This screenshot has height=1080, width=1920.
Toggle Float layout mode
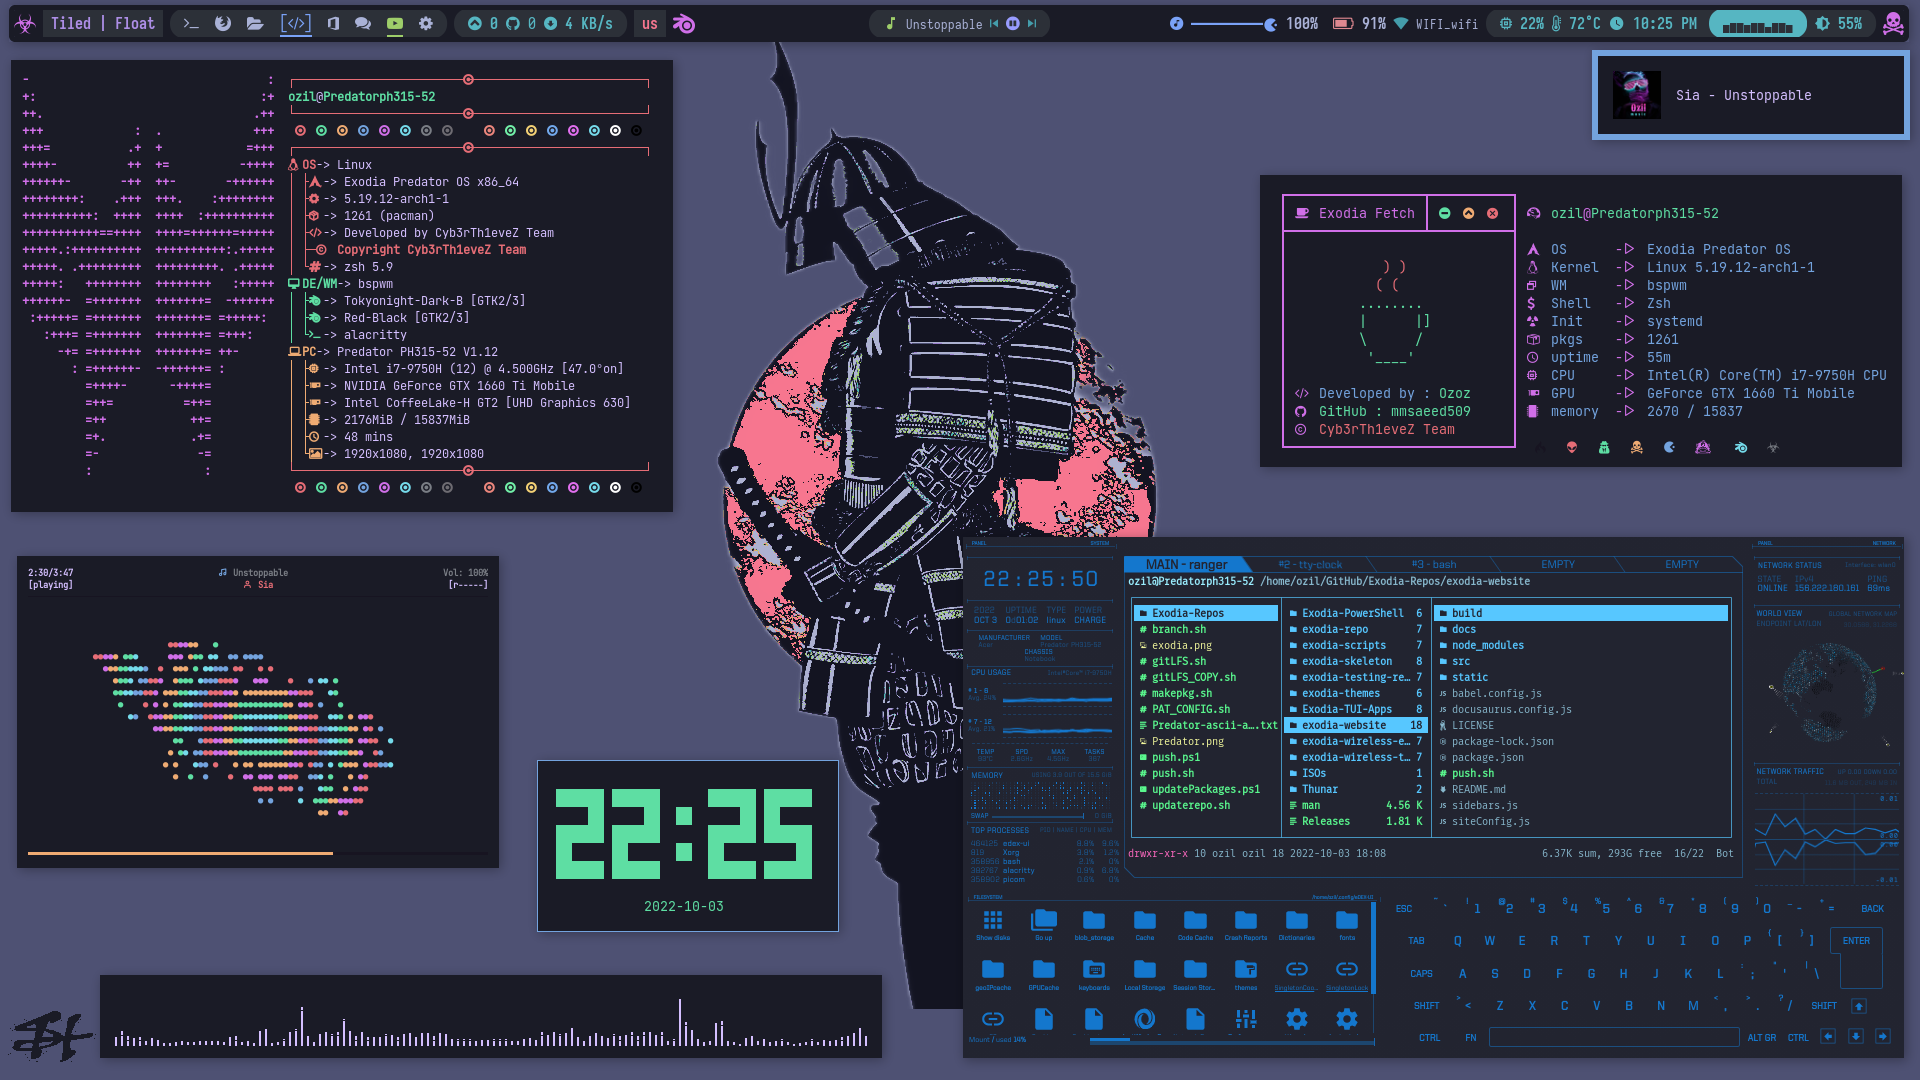point(135,23)
